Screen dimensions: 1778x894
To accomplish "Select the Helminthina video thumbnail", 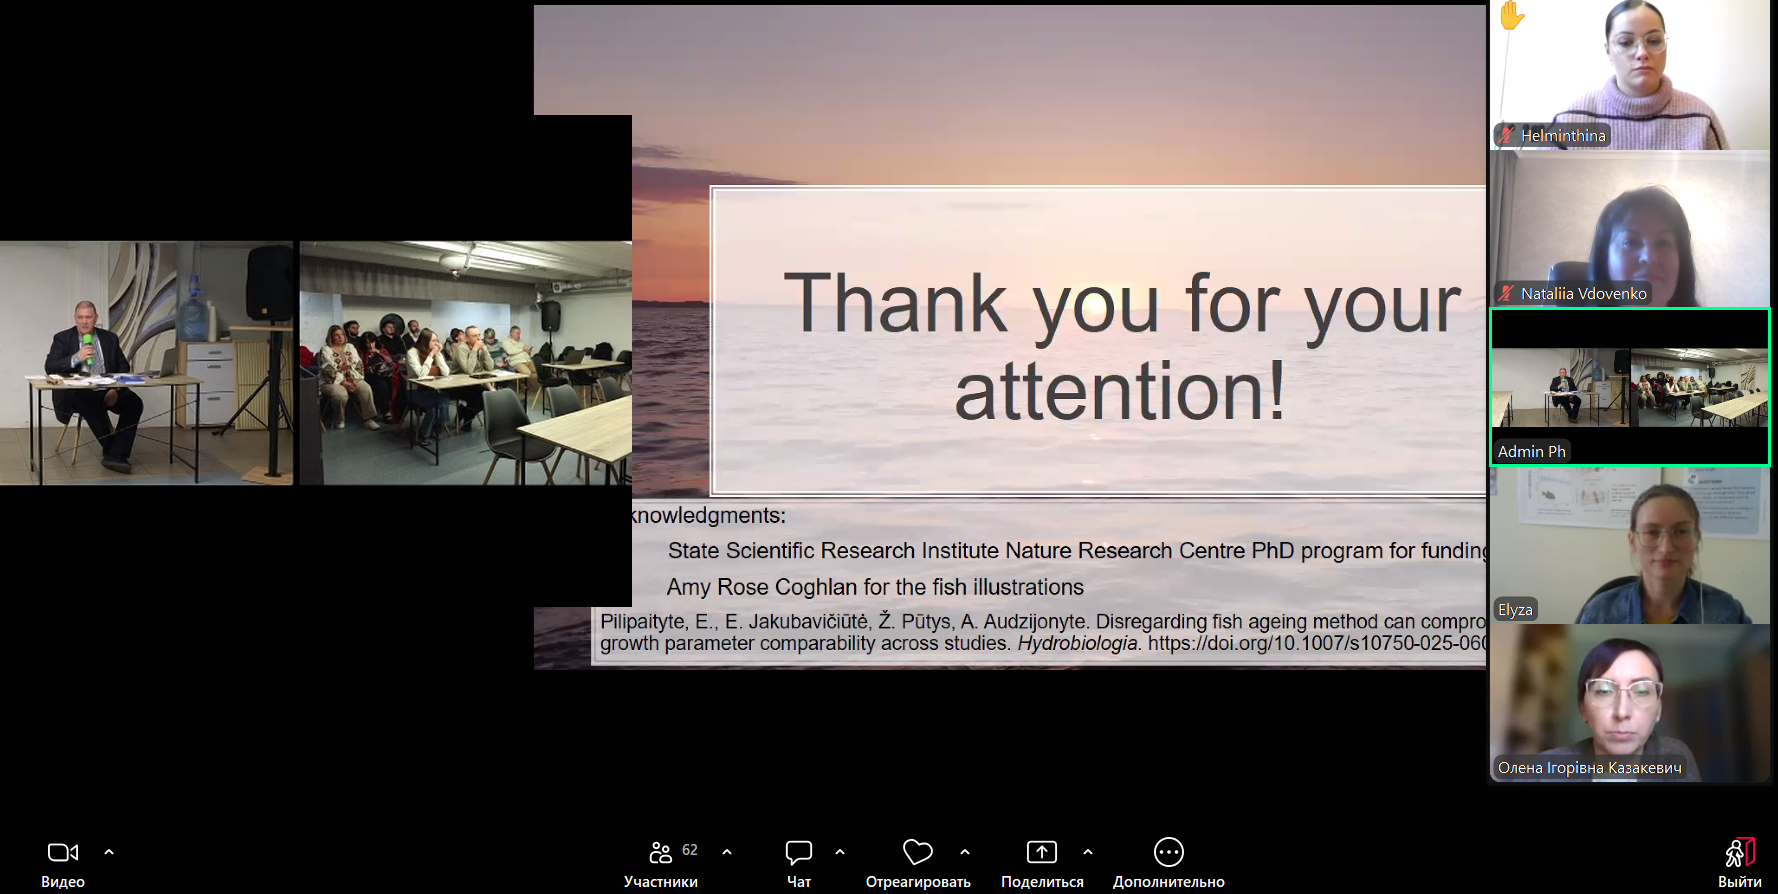I will [1630, 75].
